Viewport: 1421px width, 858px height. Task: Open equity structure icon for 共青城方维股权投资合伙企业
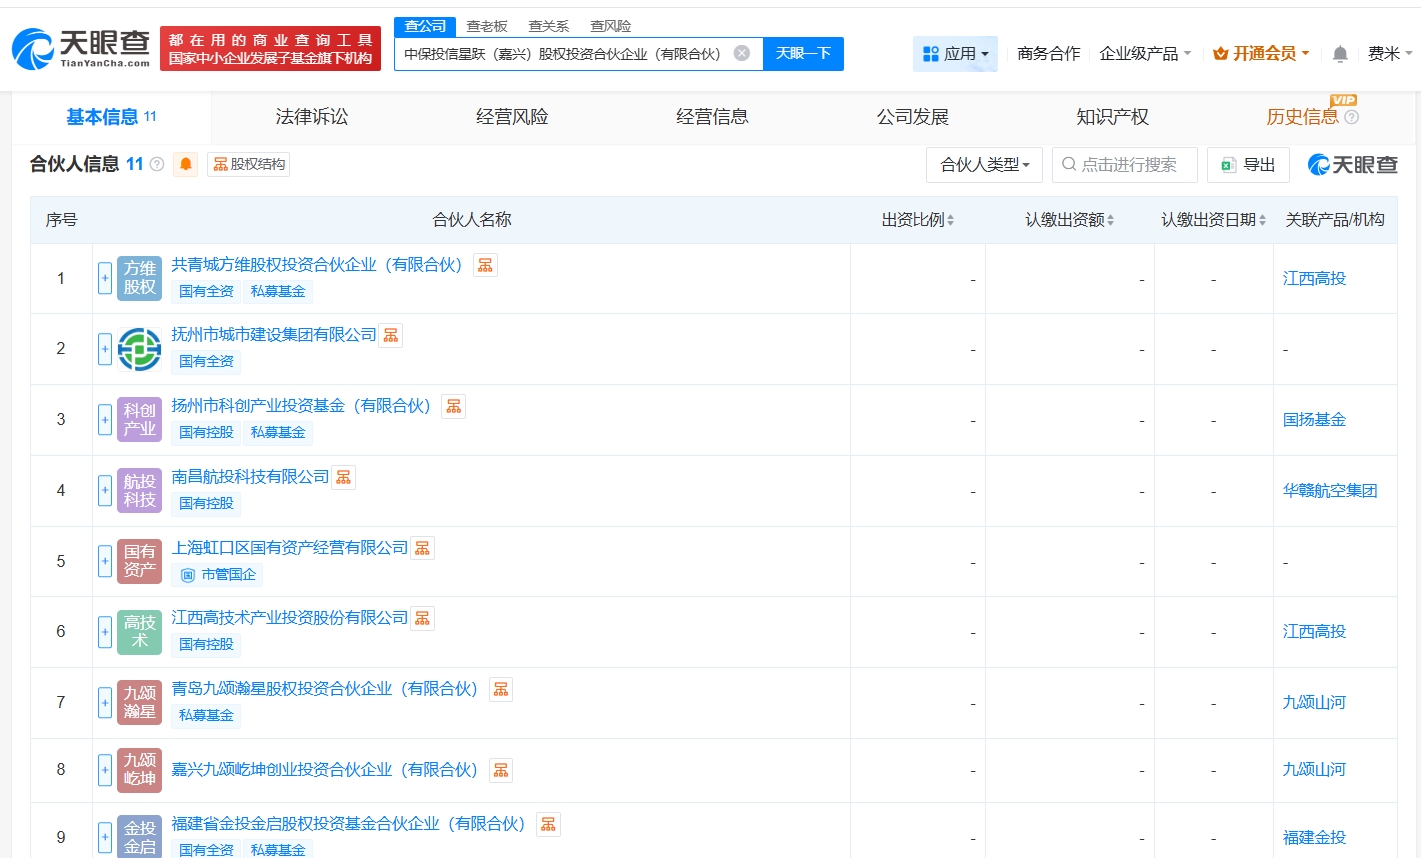tap(485, 265)
